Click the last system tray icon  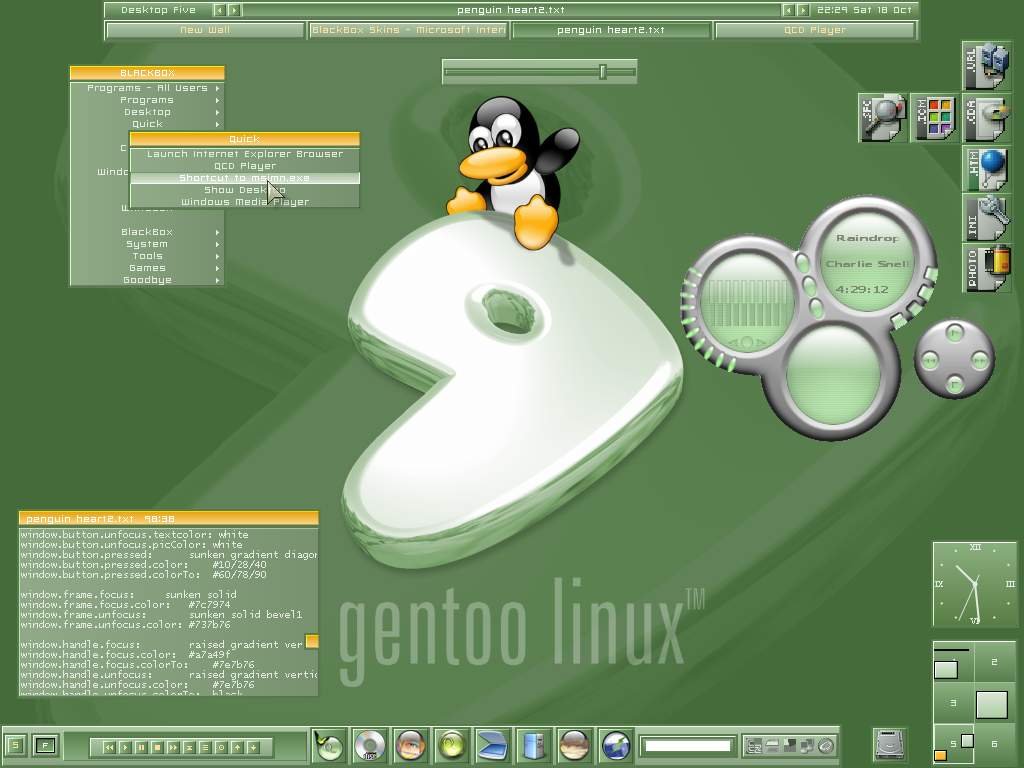coord(827,746)
